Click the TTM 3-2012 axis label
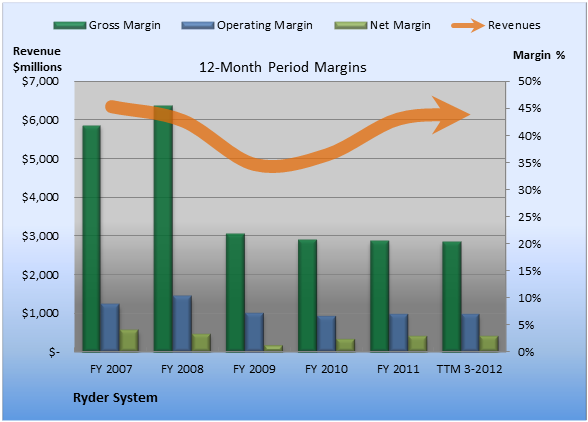 470,369
